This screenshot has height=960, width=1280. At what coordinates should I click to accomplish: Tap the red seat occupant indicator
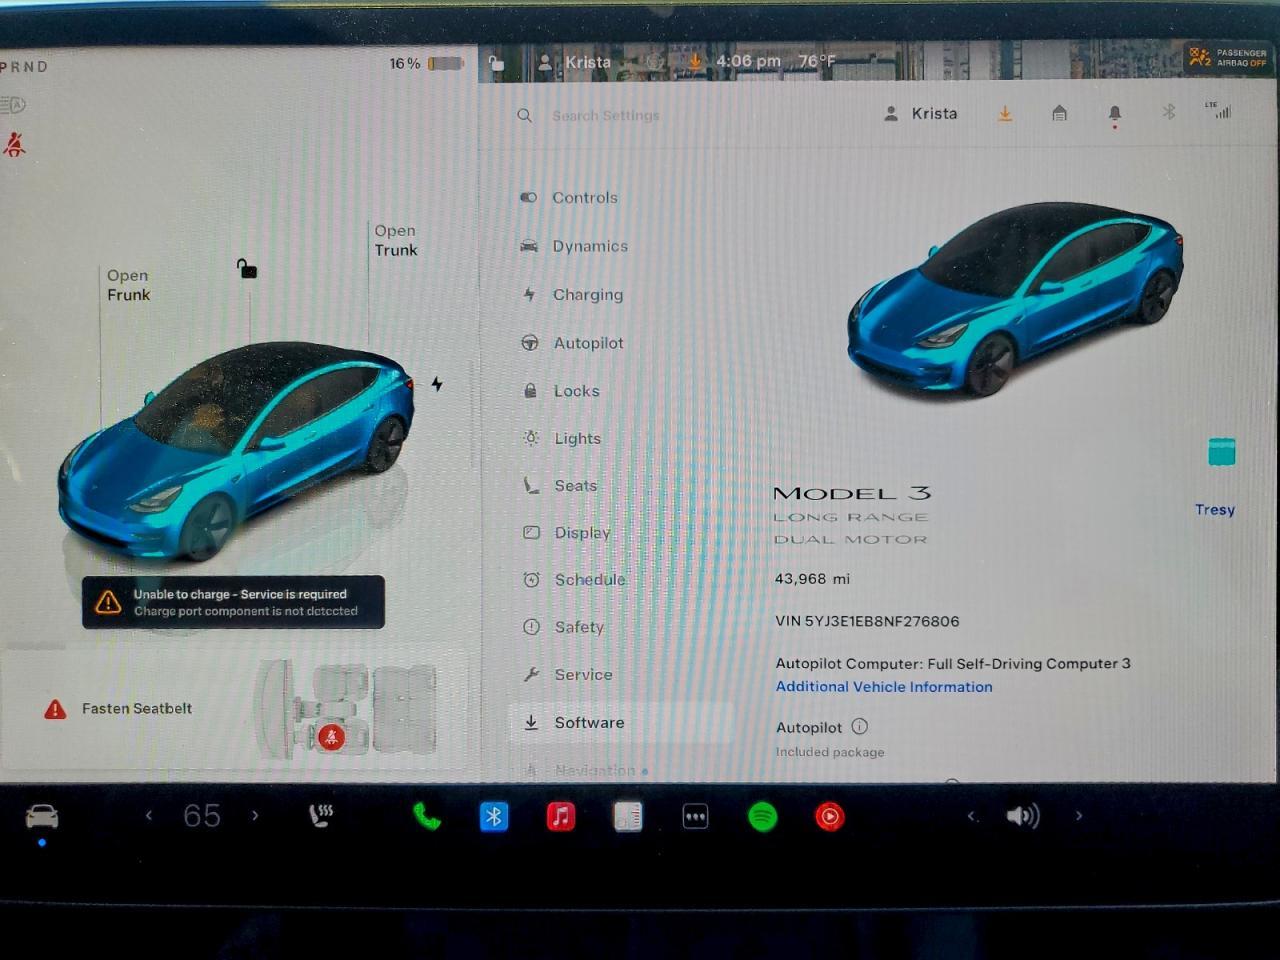click(331, 738)
